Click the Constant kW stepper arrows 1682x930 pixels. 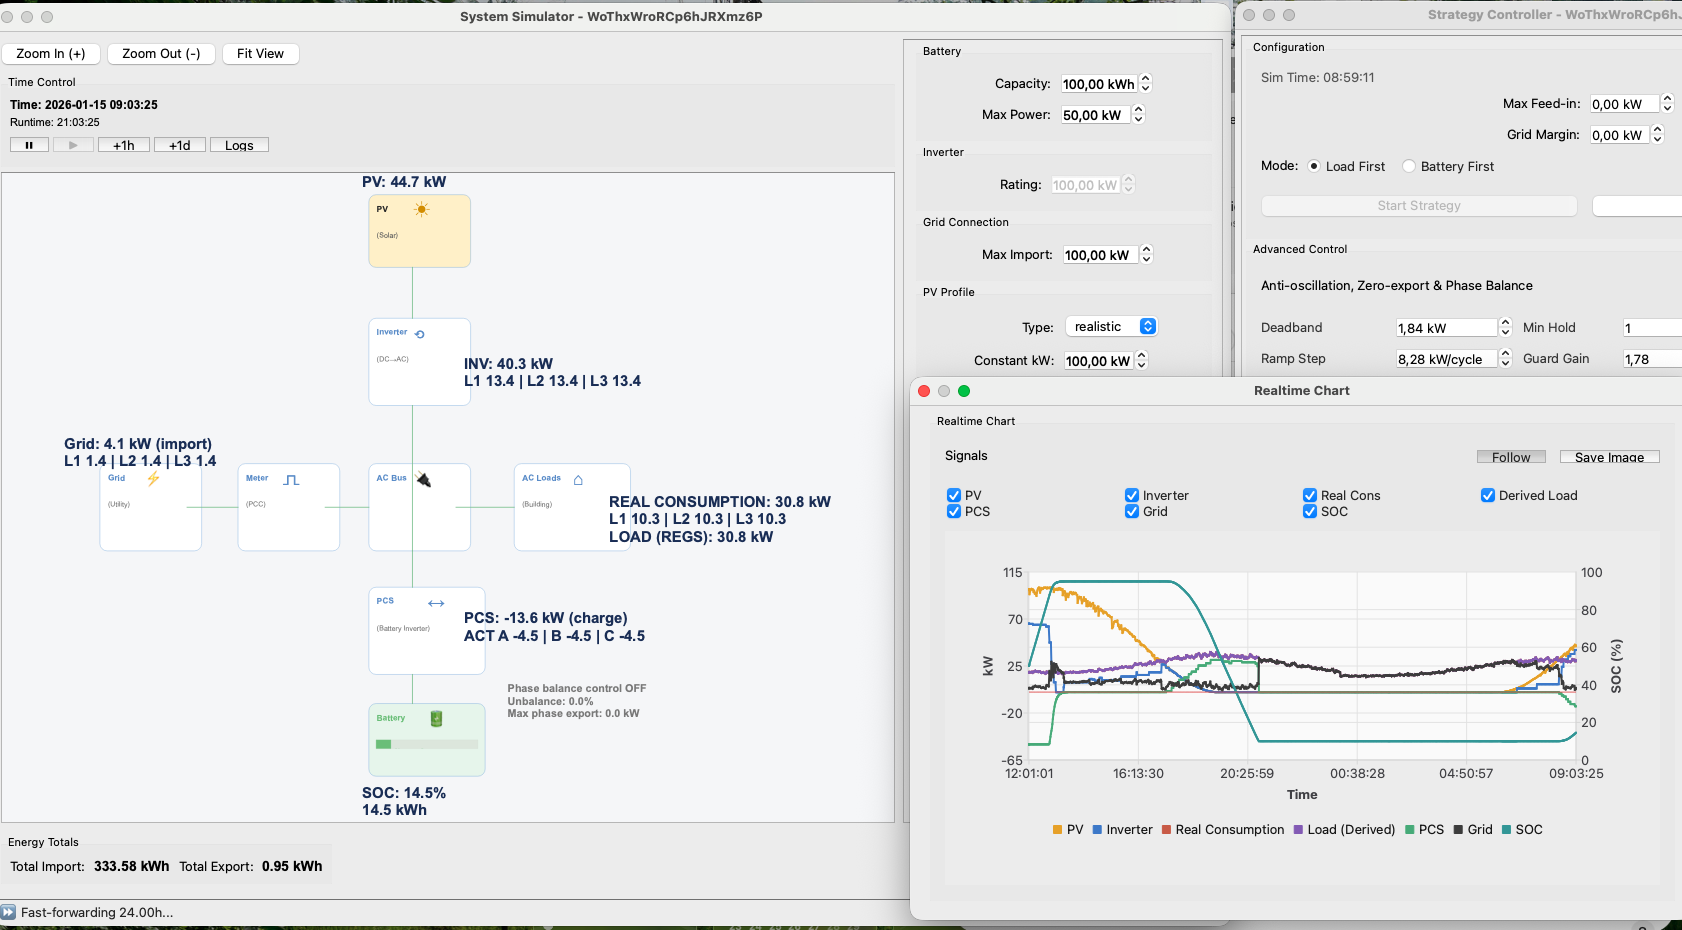(x=1142, y=361)
